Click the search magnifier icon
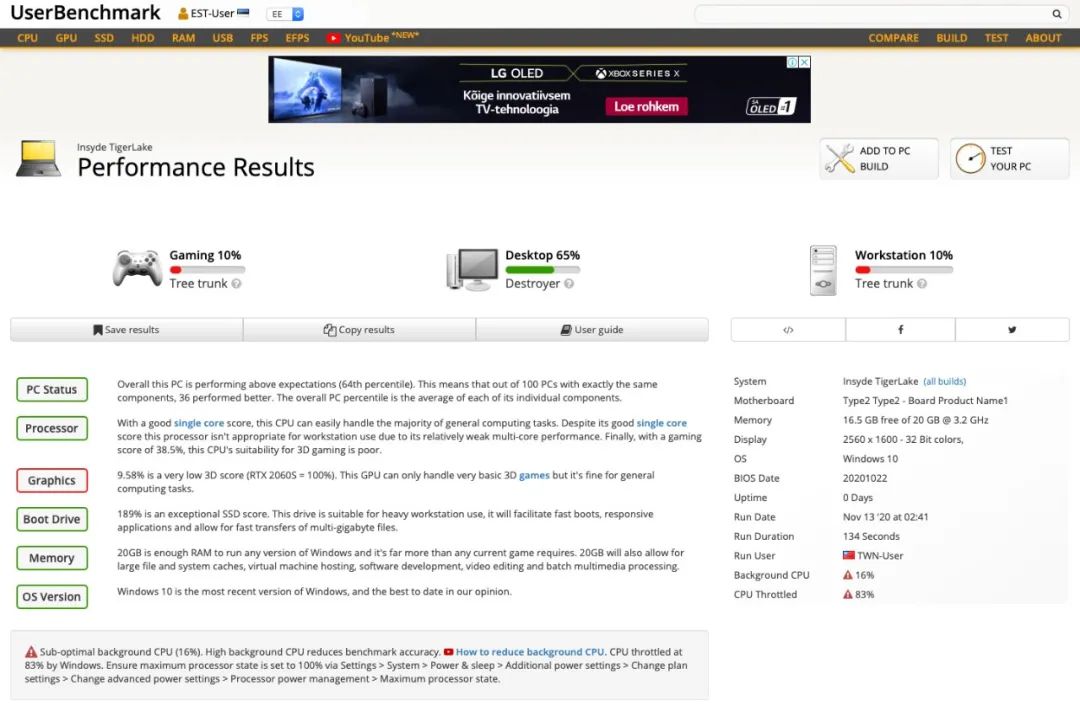Viewport: 1080px width, 712px height. point(1057,14)
